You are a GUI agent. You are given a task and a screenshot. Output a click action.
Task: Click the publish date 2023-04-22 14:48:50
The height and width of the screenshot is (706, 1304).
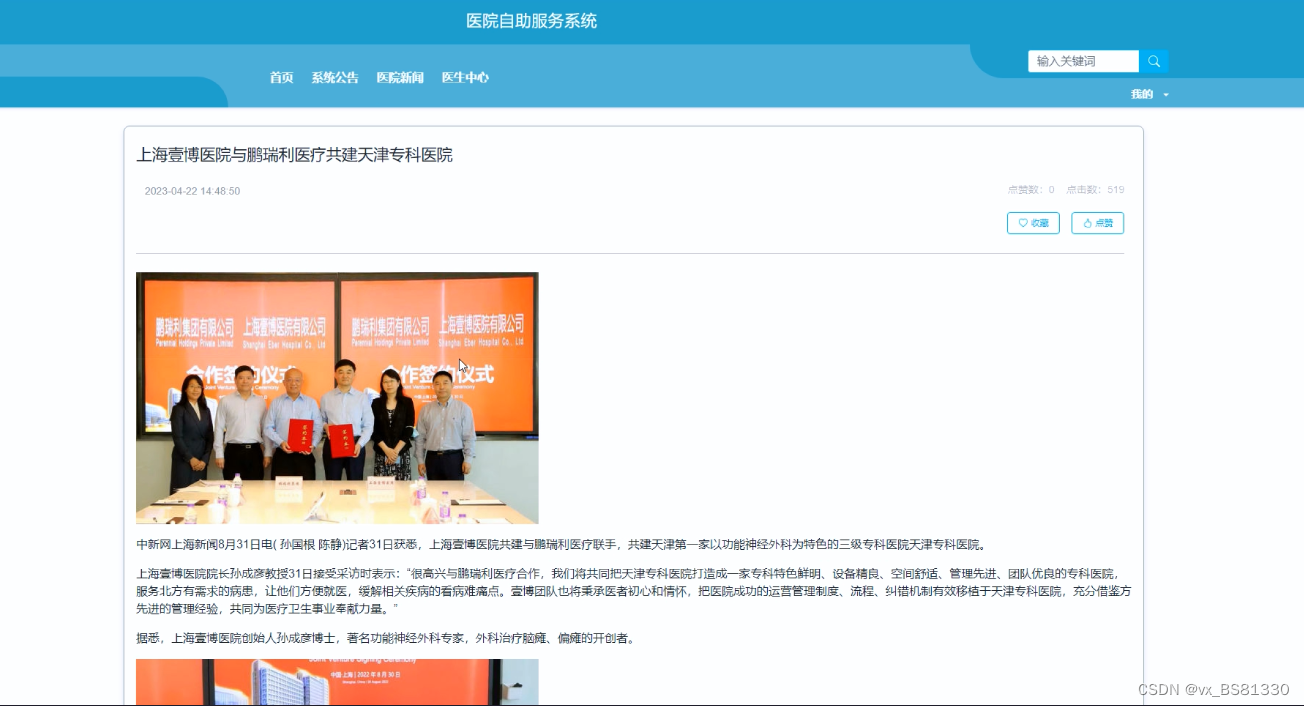click(x=192, y=191)
